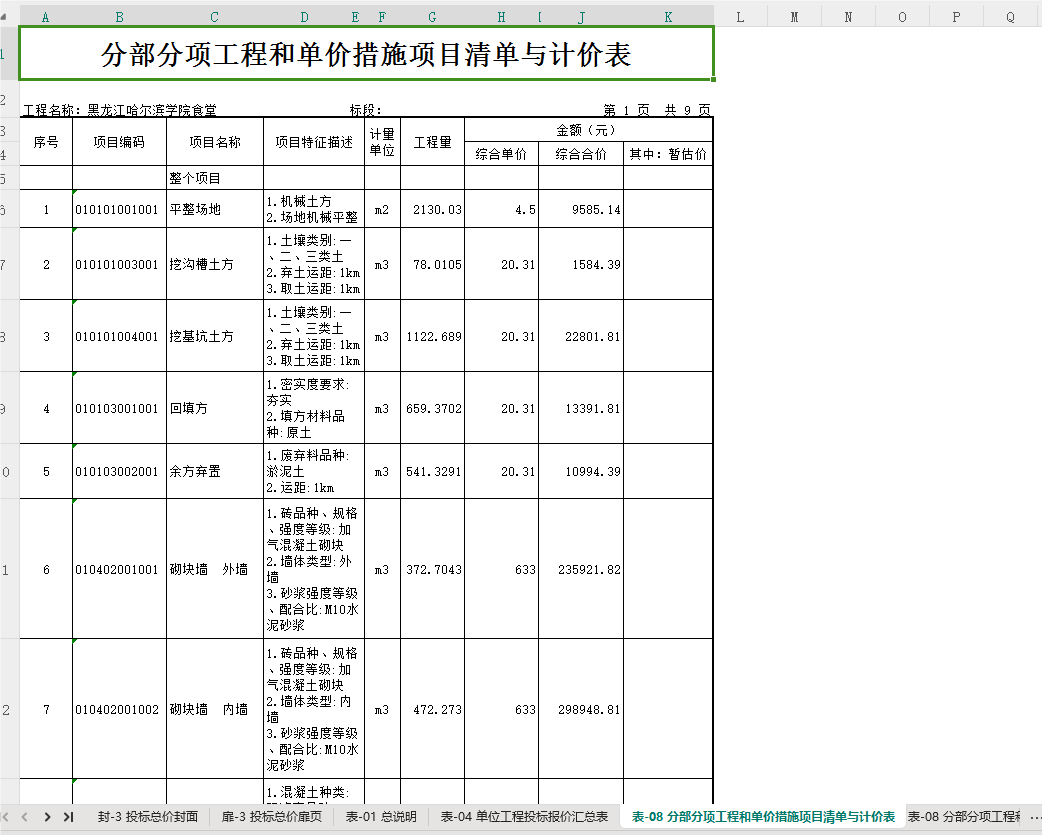1042x835 pixels.
Task: Select the unit price cell 4.5
Action: coord(501,209)
